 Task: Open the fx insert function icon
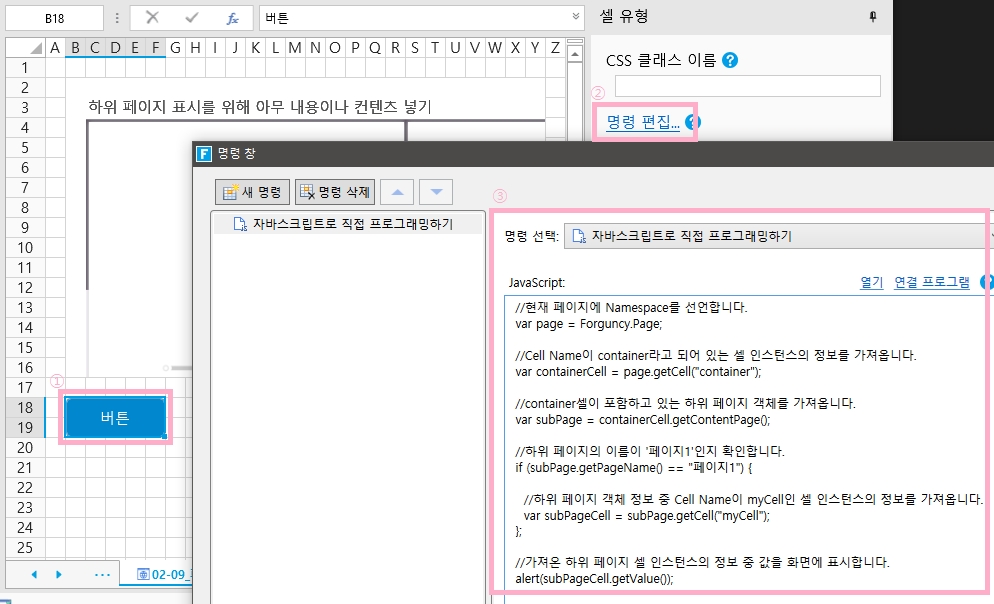pos(232,18)
